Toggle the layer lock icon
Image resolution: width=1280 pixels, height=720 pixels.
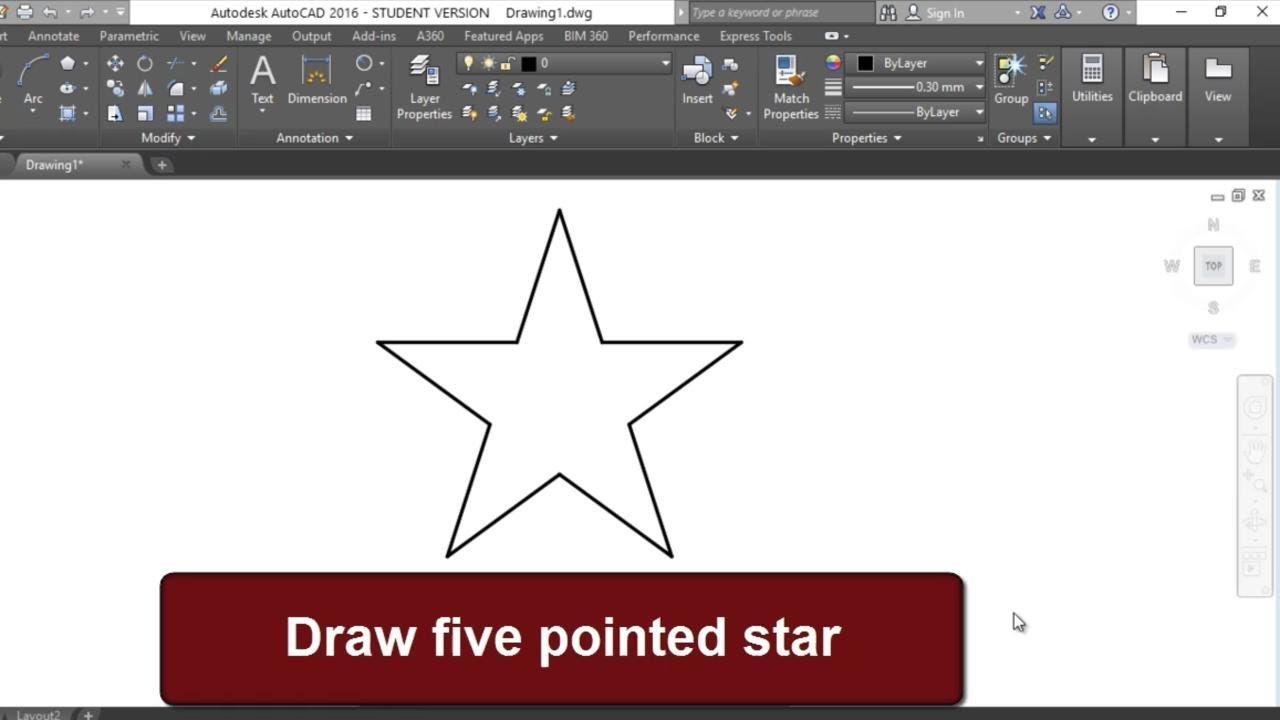(x=505, y=63)
